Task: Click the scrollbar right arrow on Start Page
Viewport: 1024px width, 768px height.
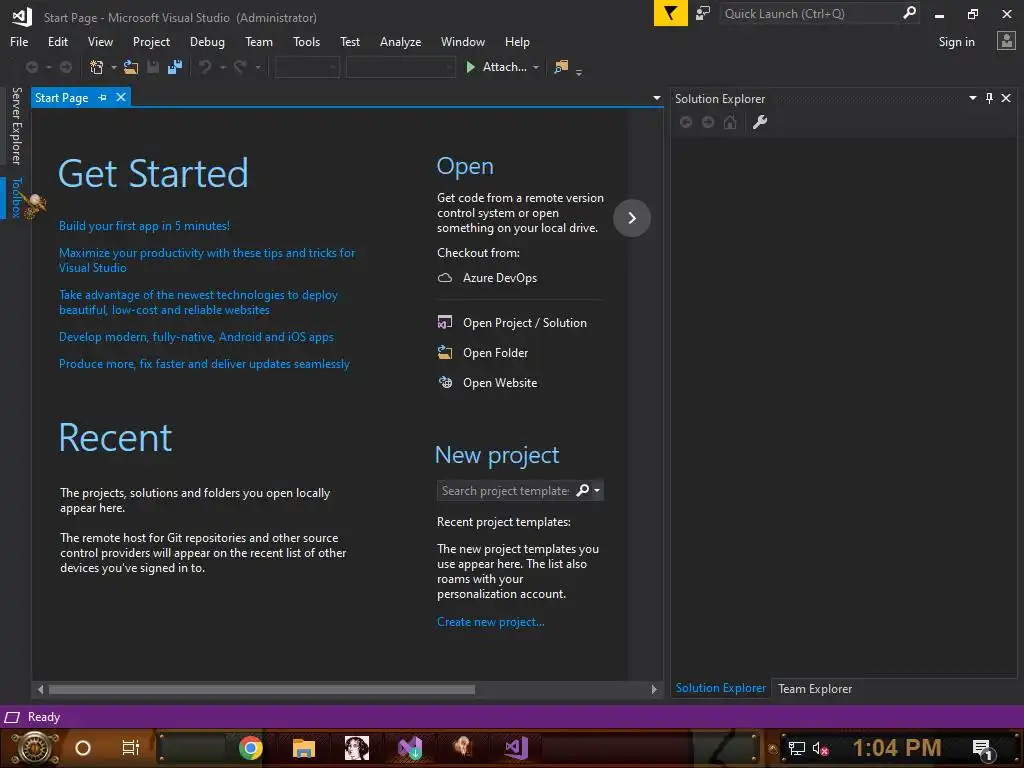Action: coord(654,689)
